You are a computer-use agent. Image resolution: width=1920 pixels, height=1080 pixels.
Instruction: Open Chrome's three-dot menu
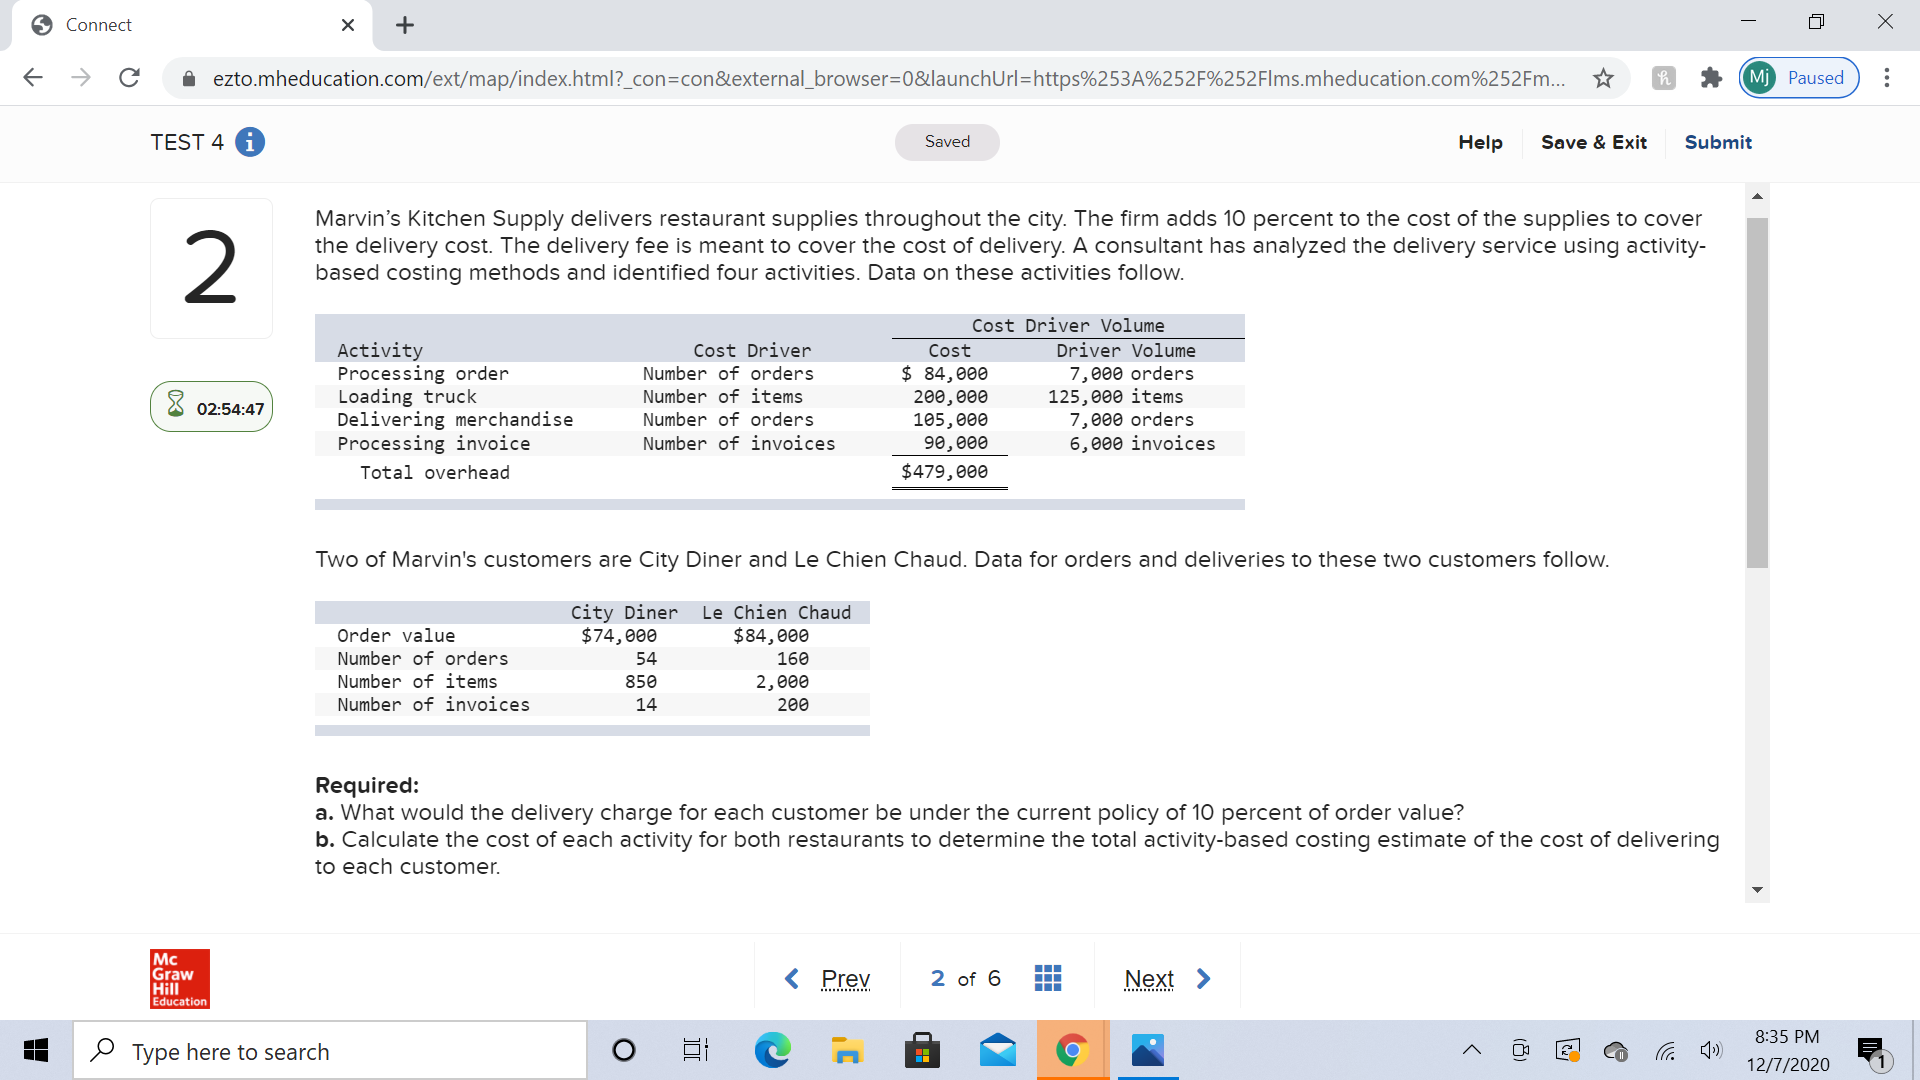pos(1886,78)
